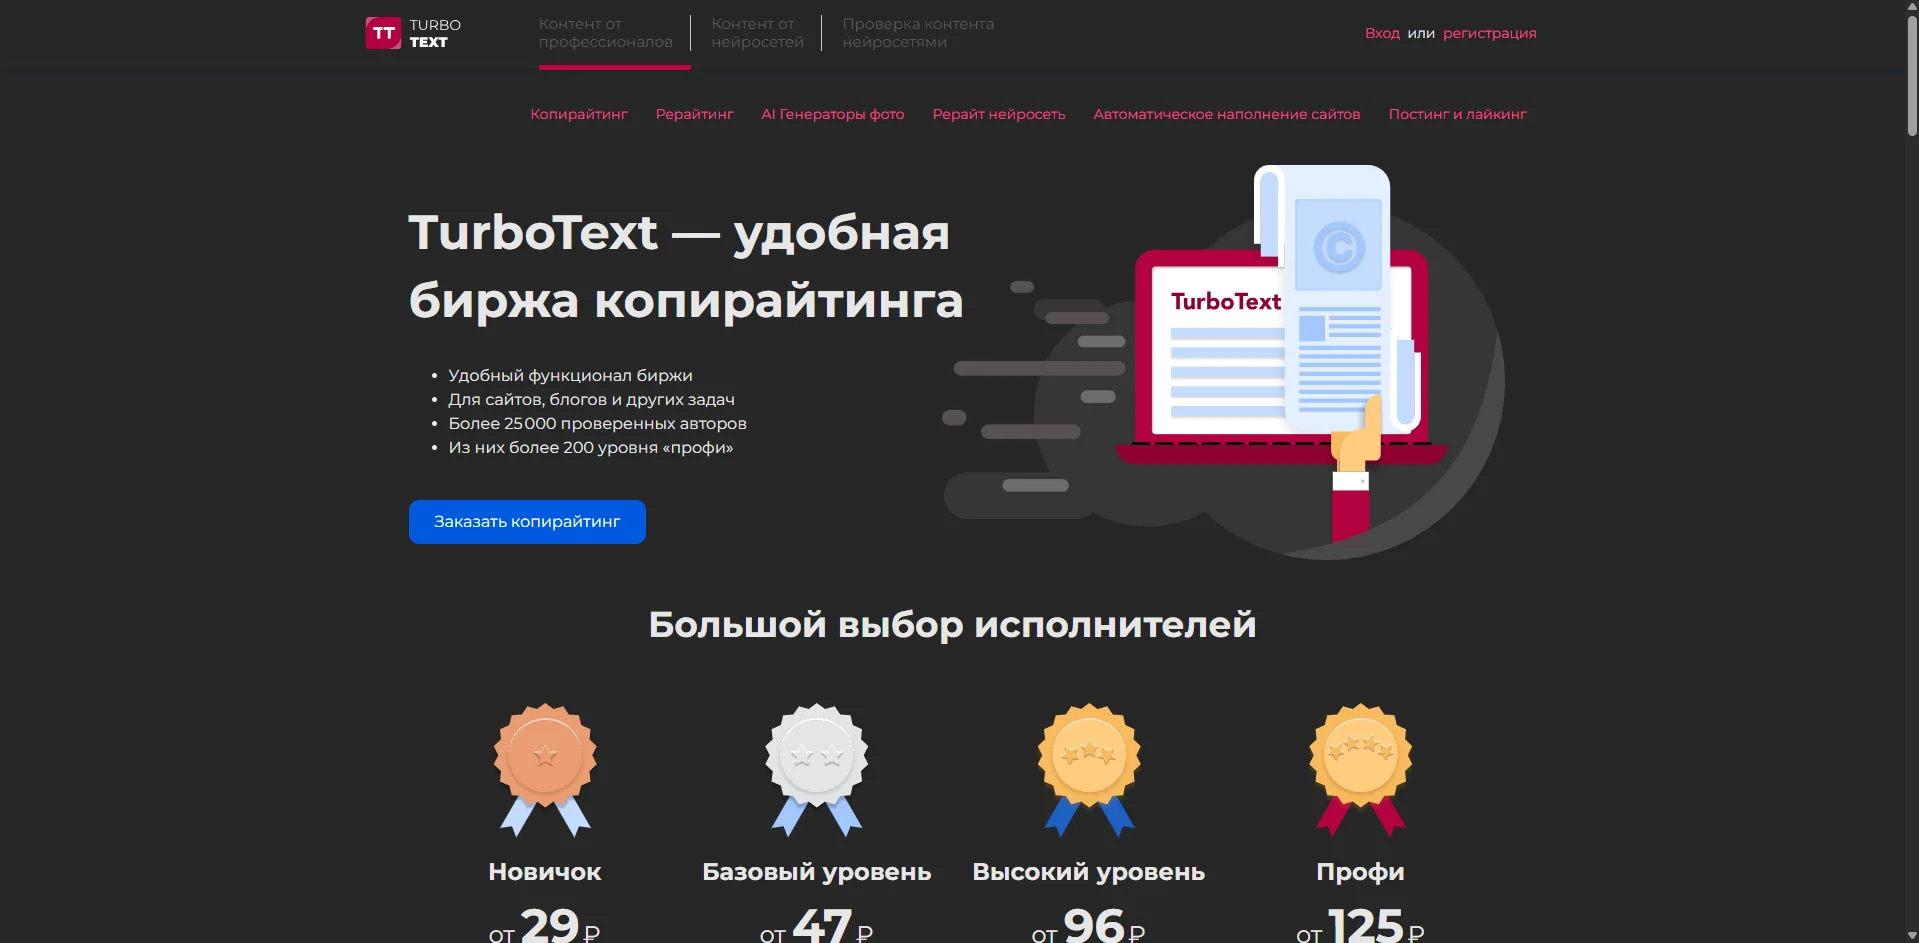
Task: Click the price от 96 ₽
Action: [1089, 925]
